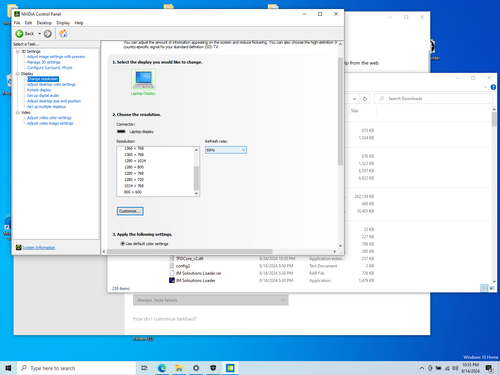The image size is (500, 375).
Task: Open Microsoft Edge from taskbar
Action: pyautogui.click(x=162, y=368)
